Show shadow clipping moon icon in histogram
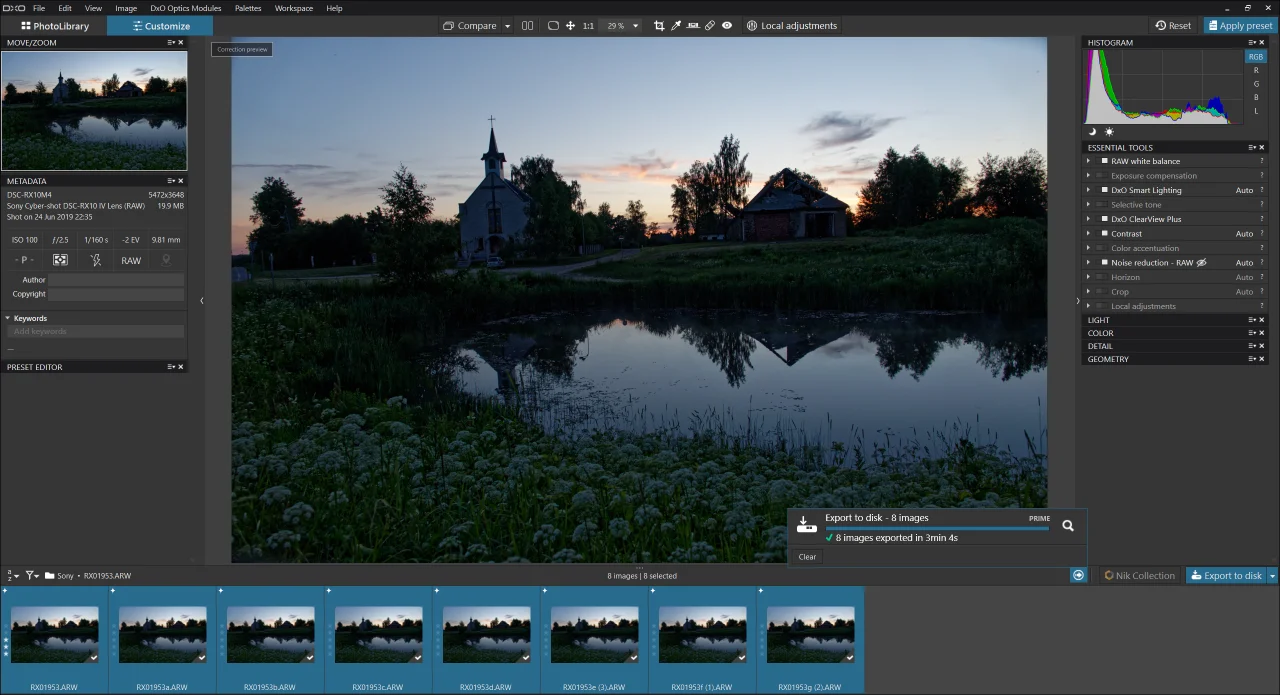Screen dimensions: 1280x695 click(1092, 131)
